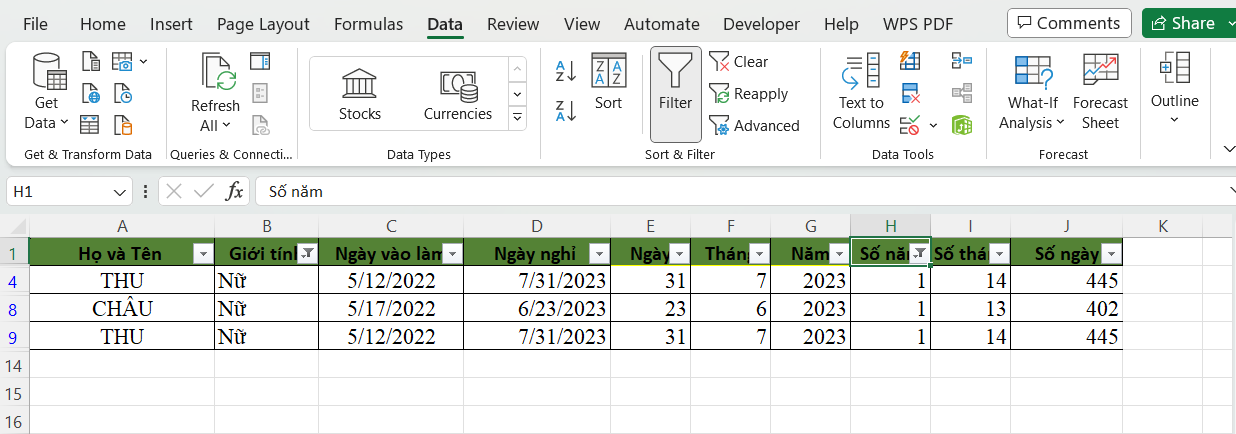This screenshot has height=434, width=1236.
Task: Reapply the filter
Action: click(x=749, y=94)
